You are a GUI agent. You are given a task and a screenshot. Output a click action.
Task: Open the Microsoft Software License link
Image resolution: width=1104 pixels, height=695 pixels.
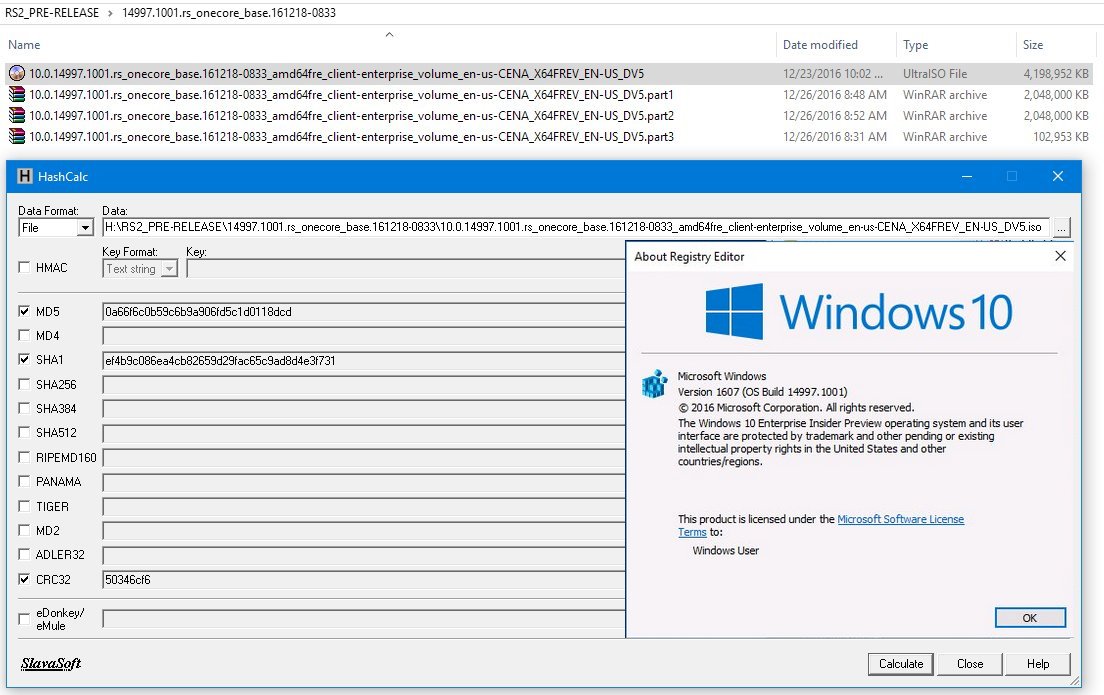pos(901,519)
